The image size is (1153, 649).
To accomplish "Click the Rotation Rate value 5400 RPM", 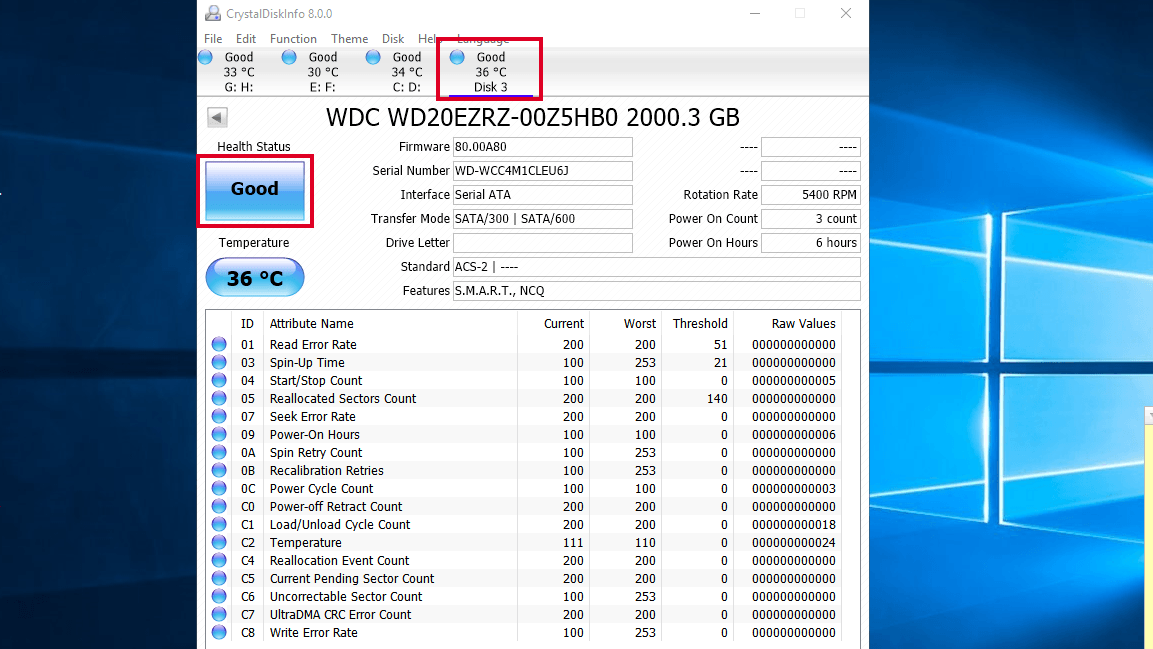I will [x=810, y=195].
